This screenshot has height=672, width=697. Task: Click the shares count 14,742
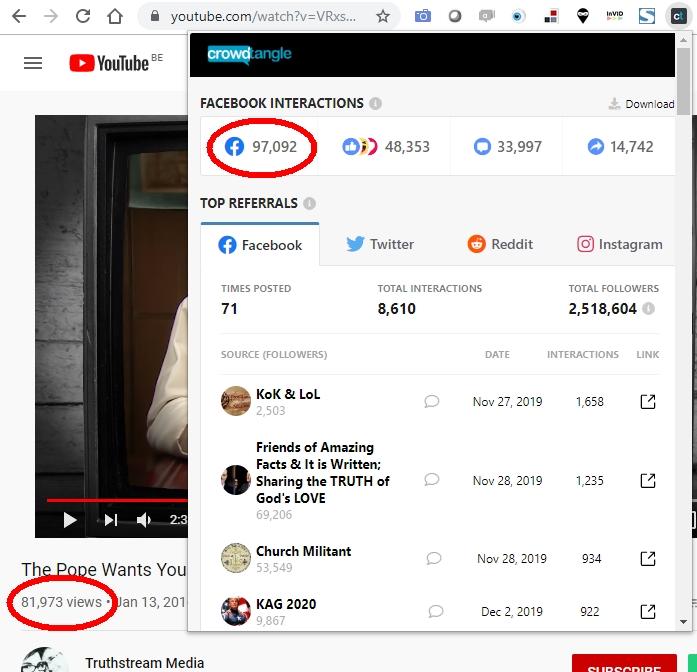(620, 146)
